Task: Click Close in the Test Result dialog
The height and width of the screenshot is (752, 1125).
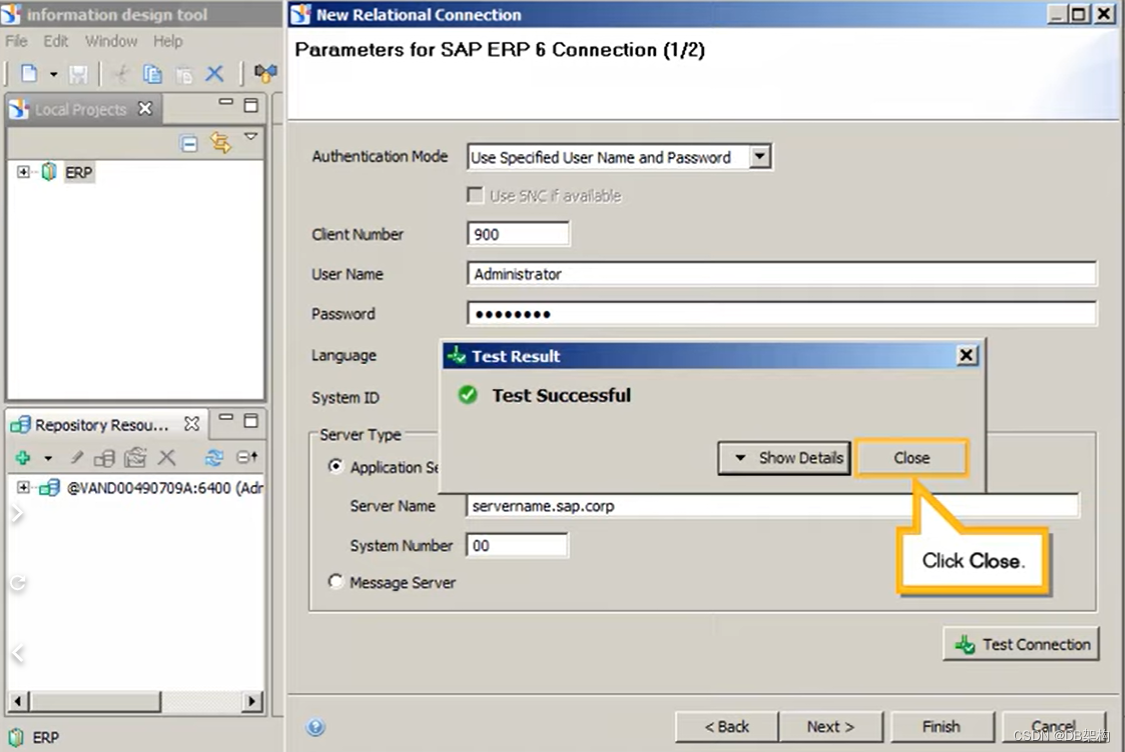Action: point(910,457)
